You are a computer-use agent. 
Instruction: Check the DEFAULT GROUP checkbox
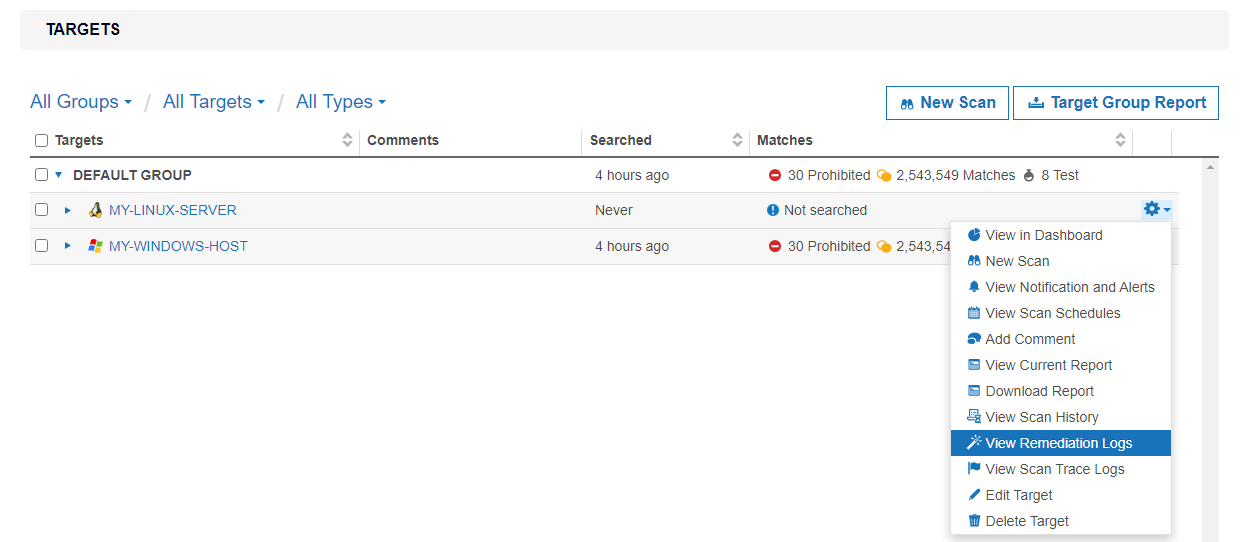point(41,175)
